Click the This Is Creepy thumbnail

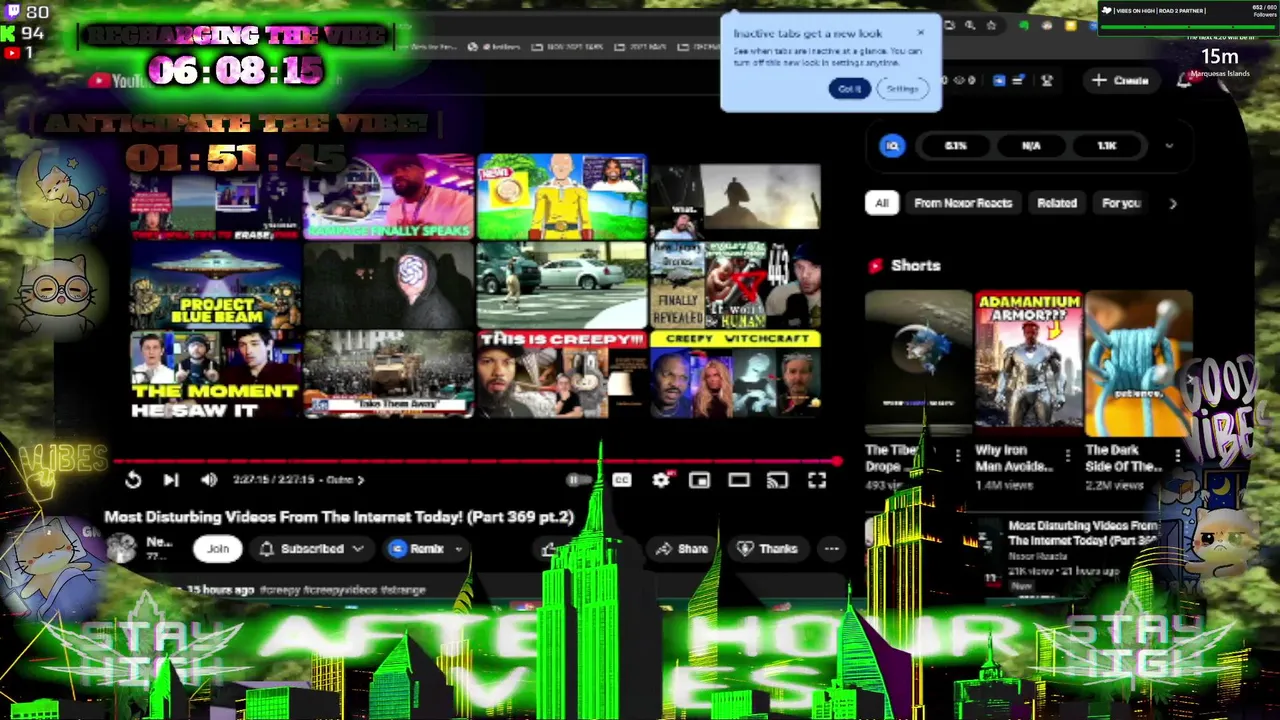pos(562,374)
